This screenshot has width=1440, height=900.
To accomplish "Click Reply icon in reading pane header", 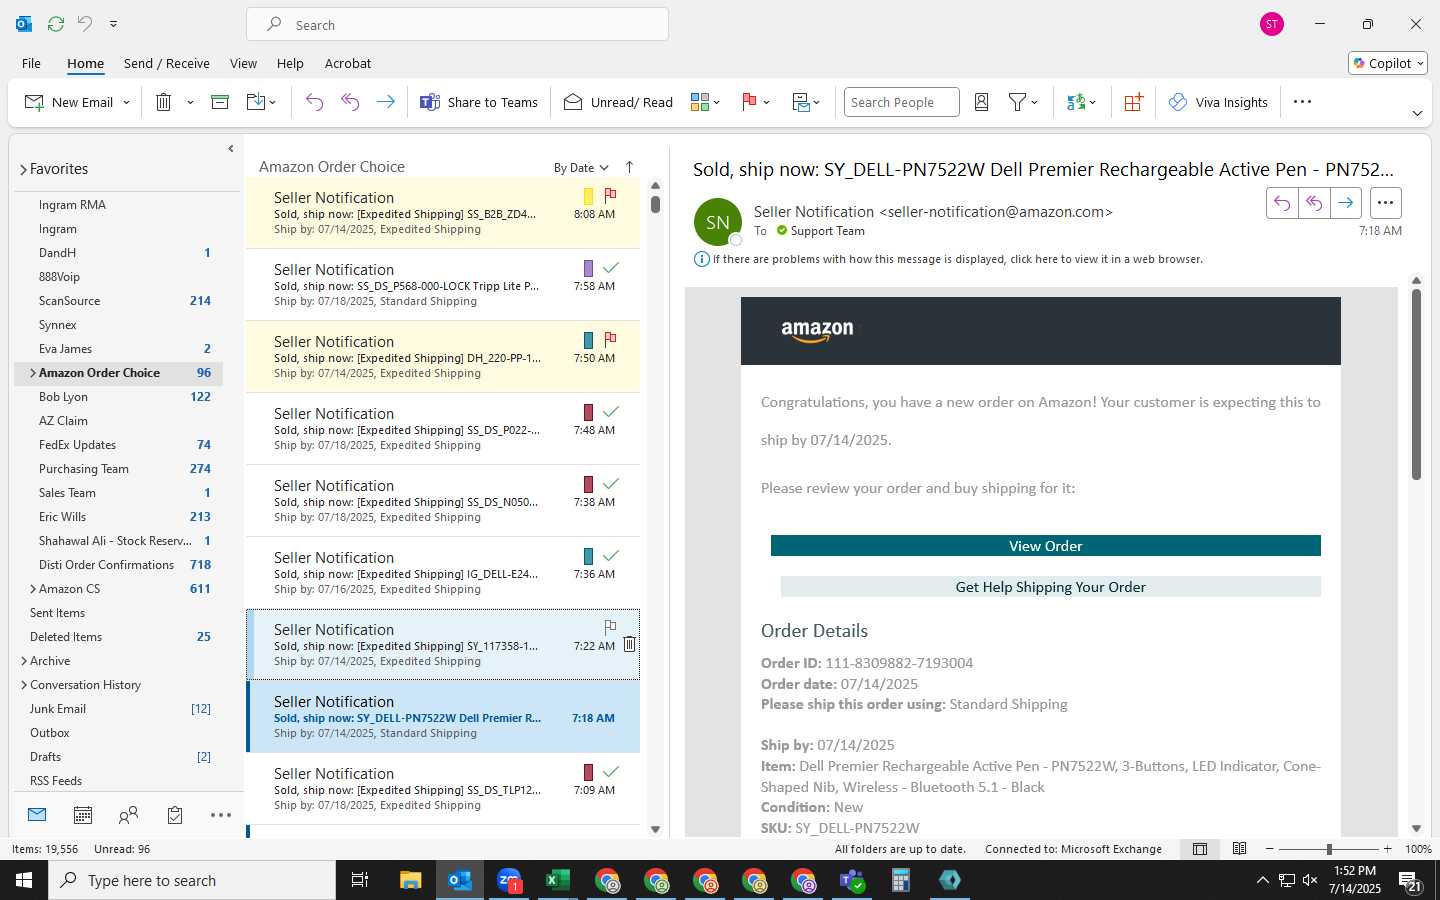I will (x=1282, y=203).
